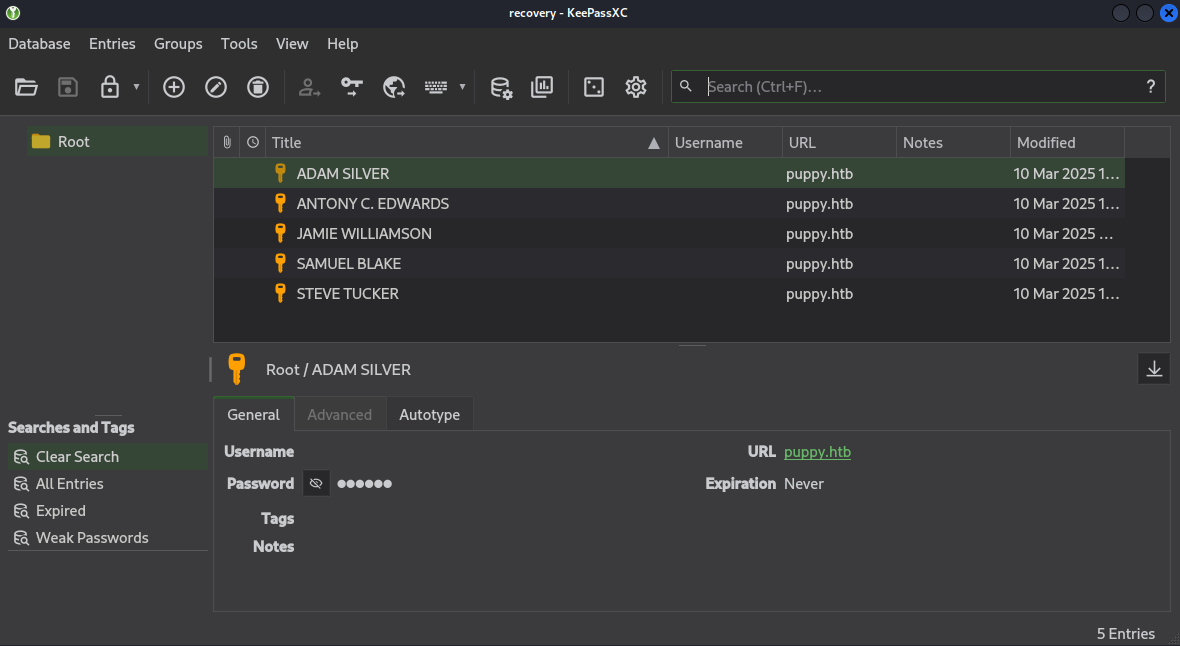Select Weak Passwords in Searches and Tags
Screen dimensions: 1180x646
(92, 538)
